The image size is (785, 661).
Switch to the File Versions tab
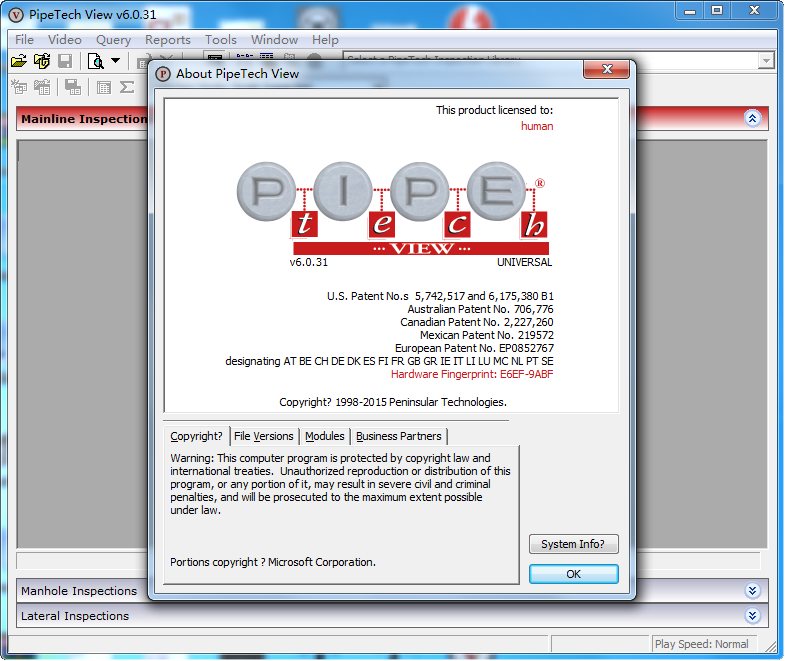263,436
